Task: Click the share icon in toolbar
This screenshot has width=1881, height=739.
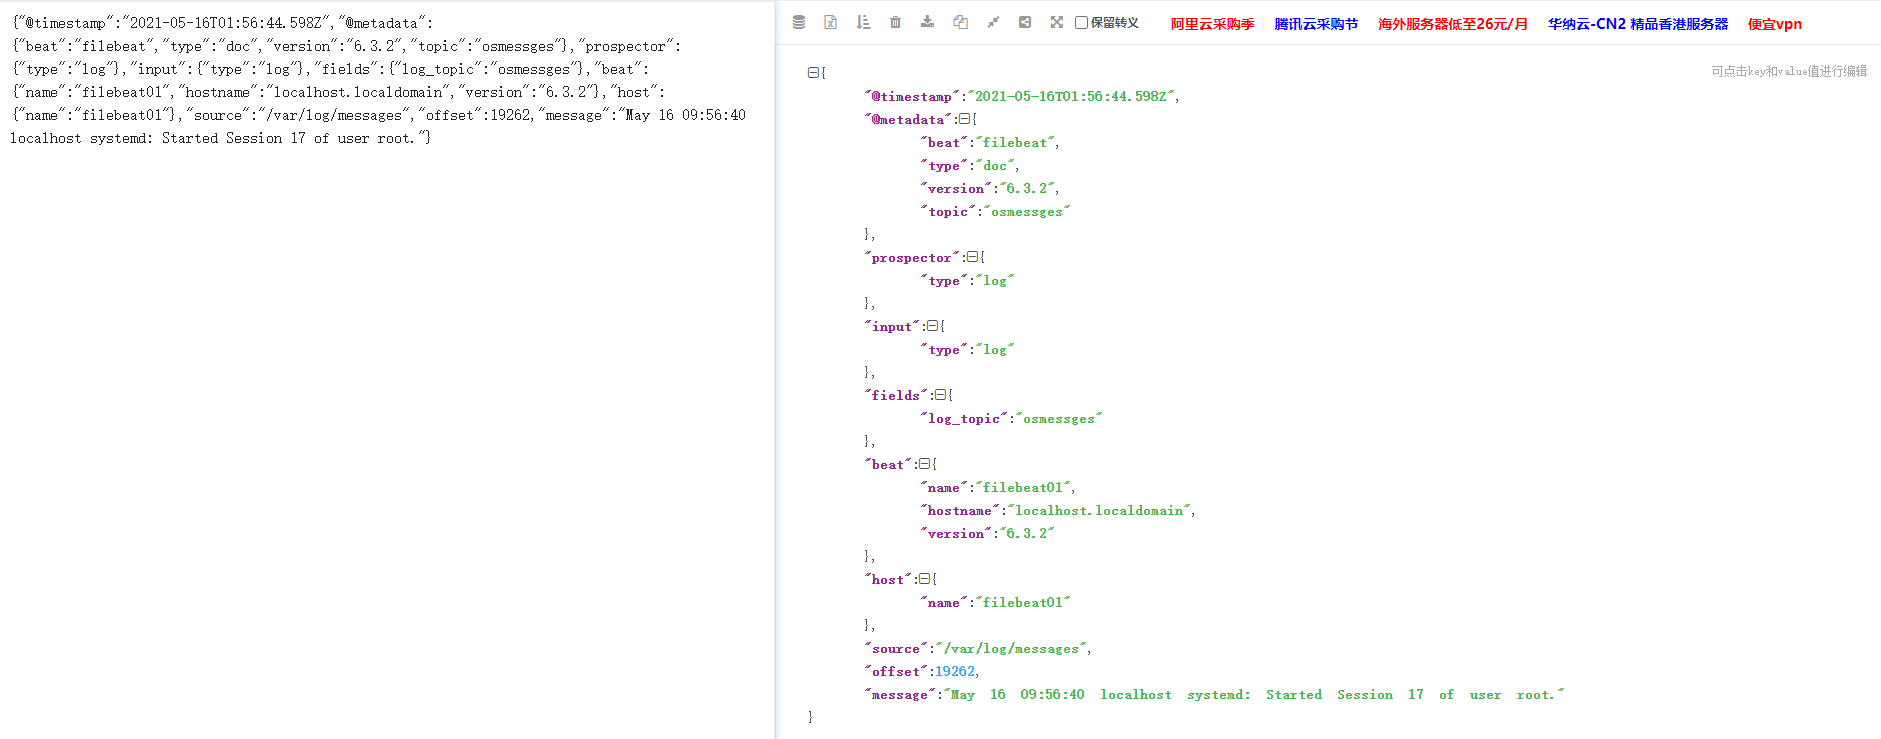Action: 1025,22
